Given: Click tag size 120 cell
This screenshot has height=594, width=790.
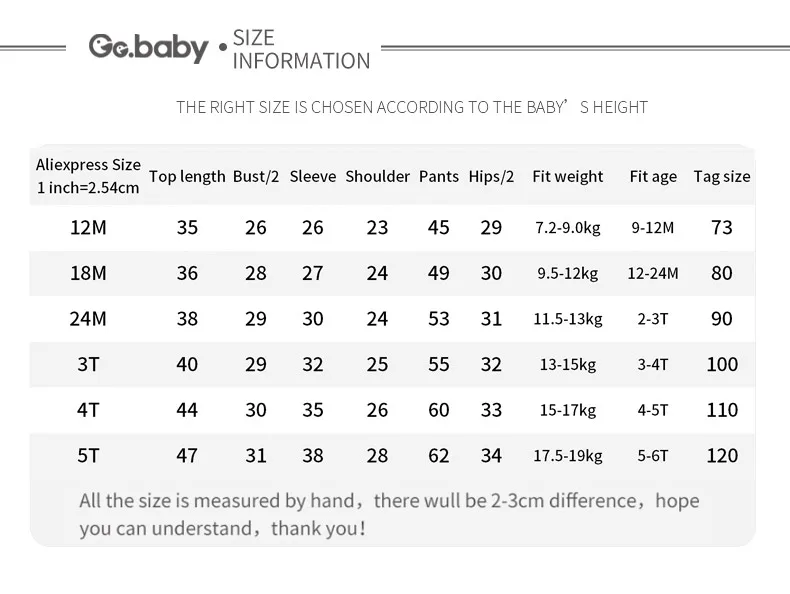Looking at the screenshot, I should [722, 455].
